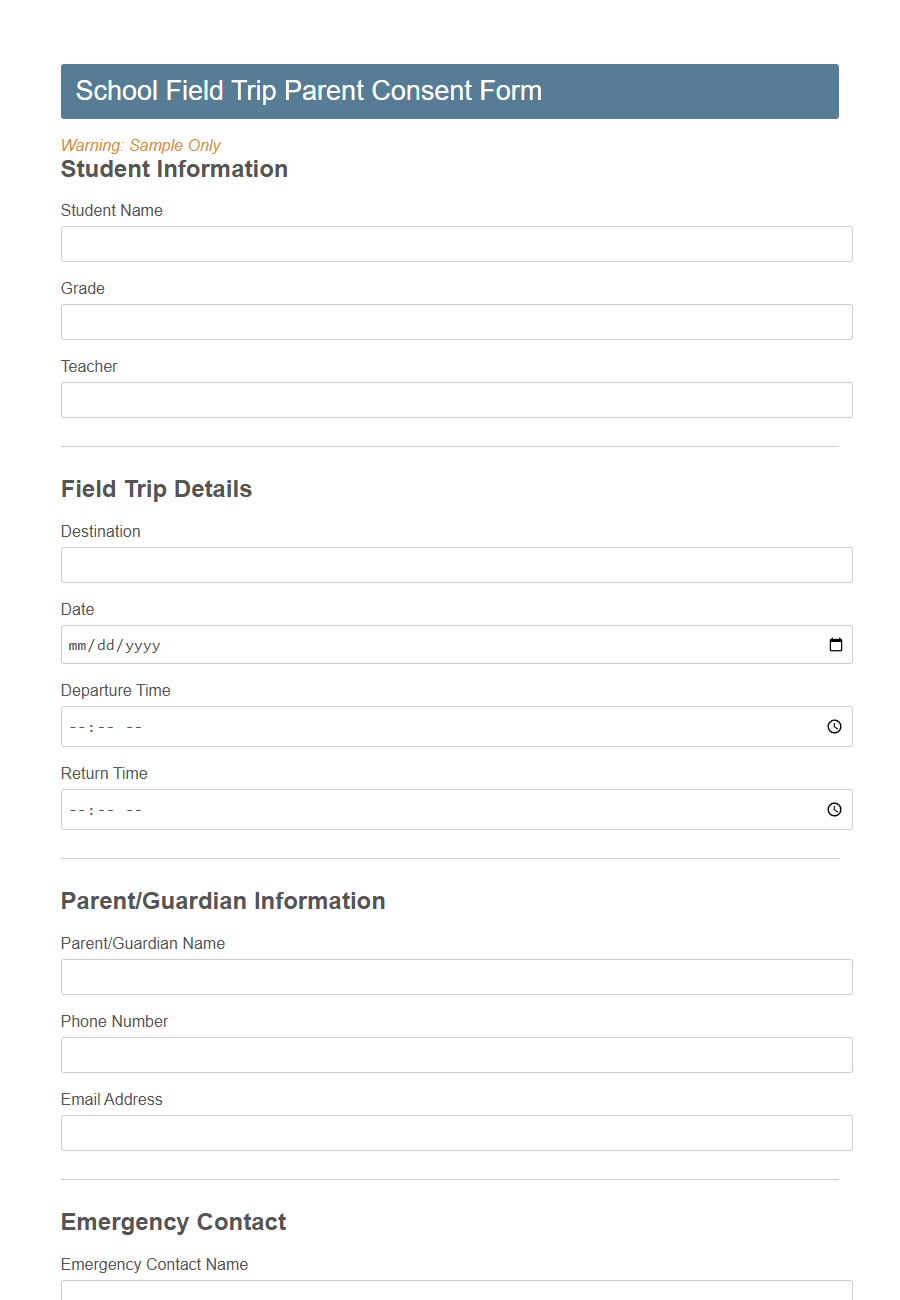Click the Departure Time clock icon
This screenshot has height=1300, width=900.
pos(834,727)
